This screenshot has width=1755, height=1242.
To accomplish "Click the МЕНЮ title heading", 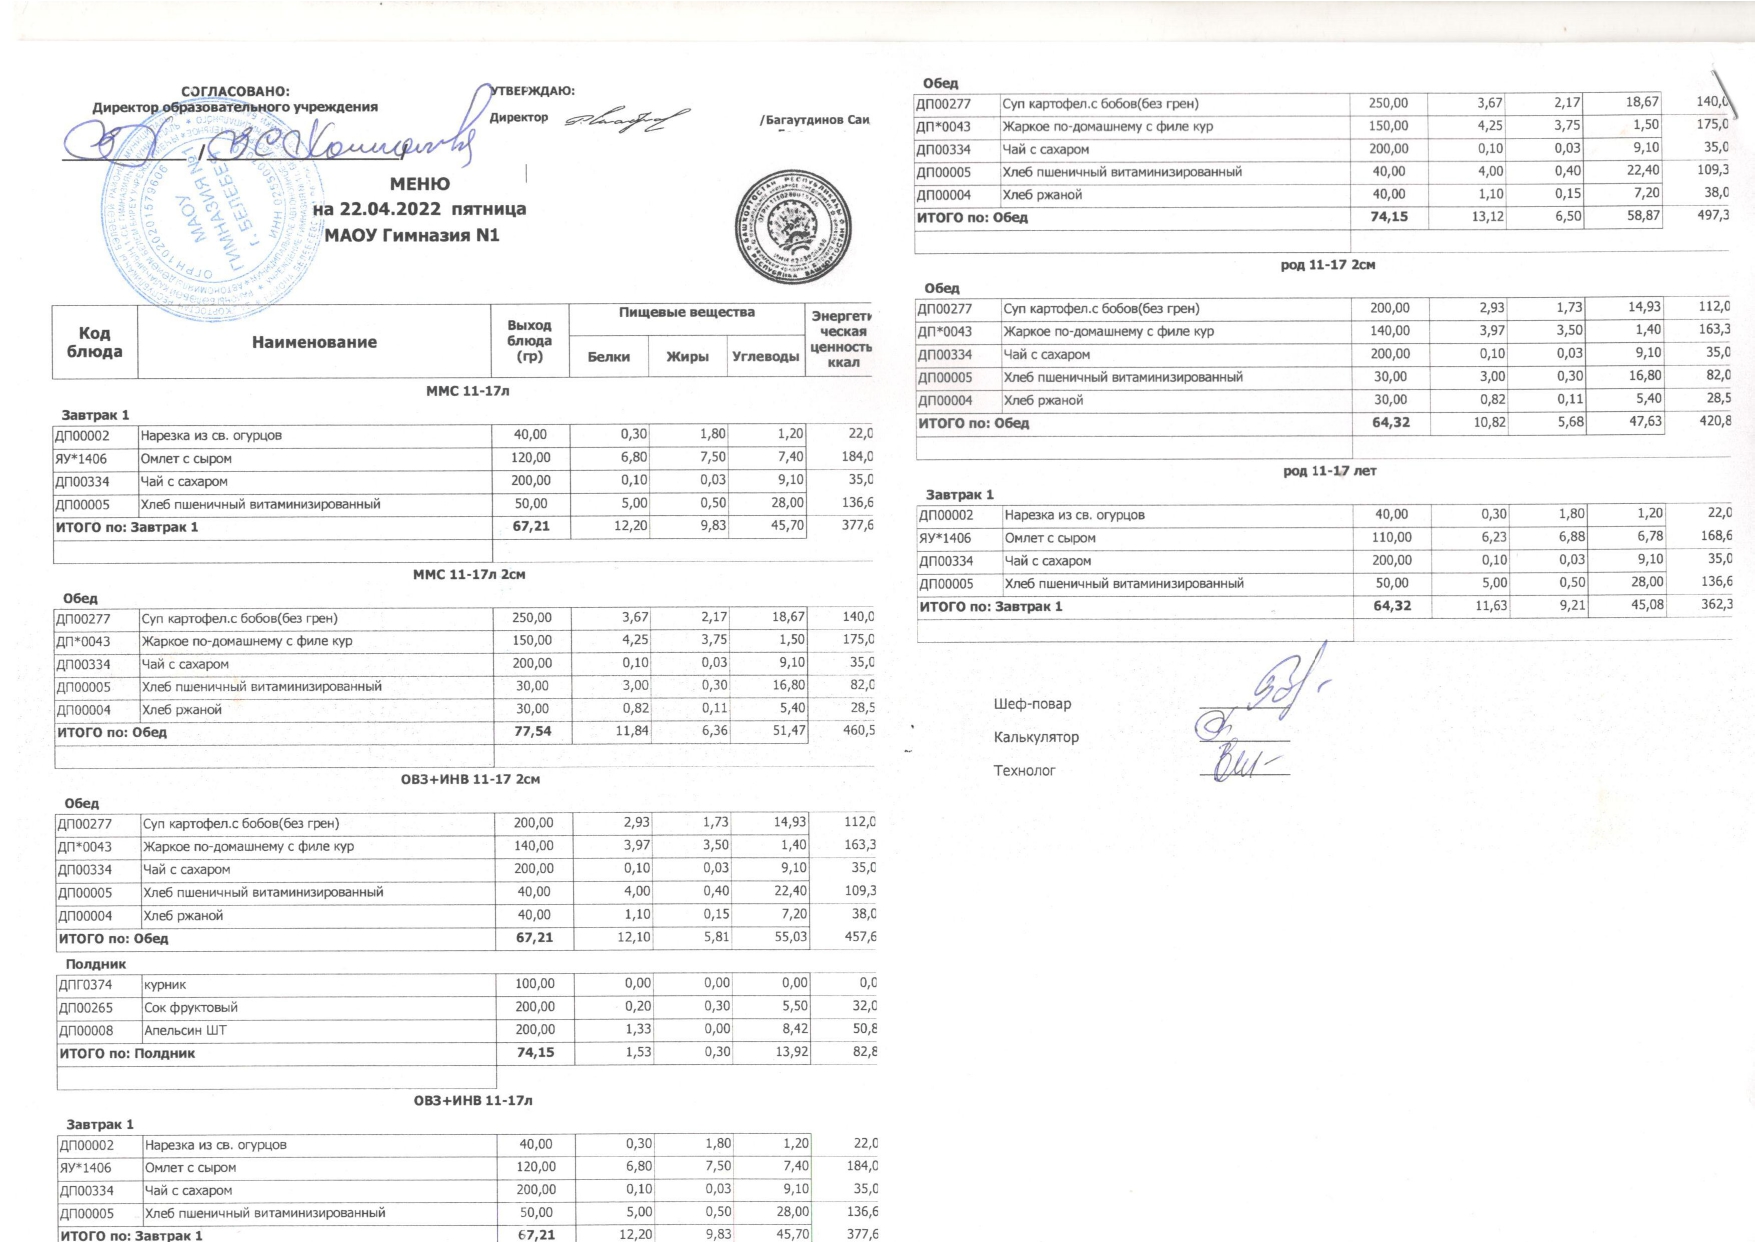I will point(419,184).
